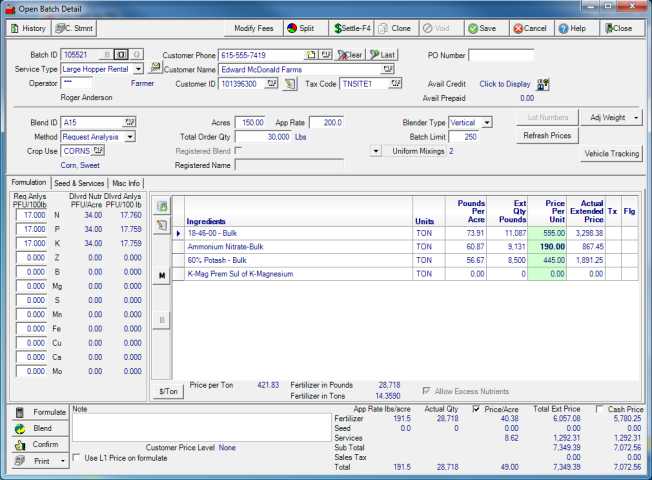Click the Avail Credit display icon
The width and height of the screenshot is (652, 480).
544,84
